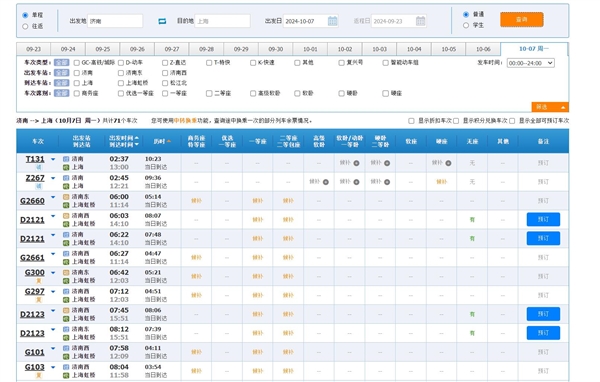600x382 pixels.
Task: Check the D-动车 train type box
Action: tap(121, 62)
